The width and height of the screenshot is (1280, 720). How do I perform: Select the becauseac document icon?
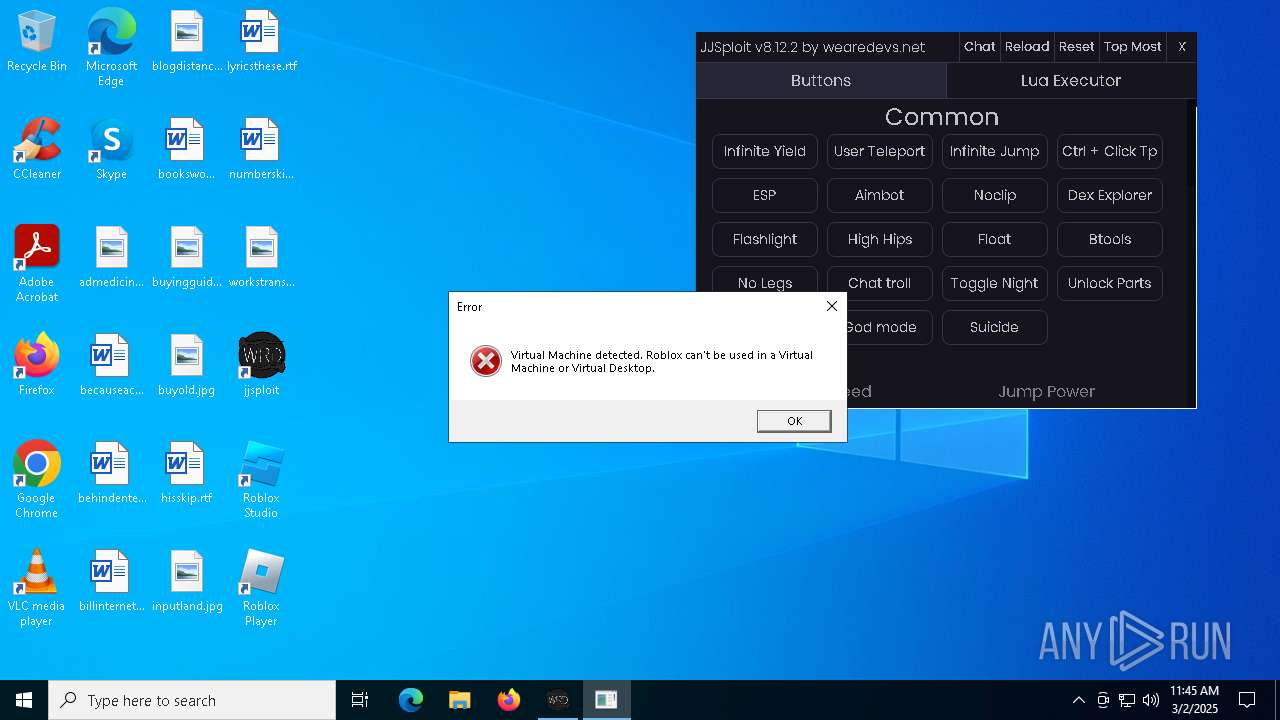111,365
